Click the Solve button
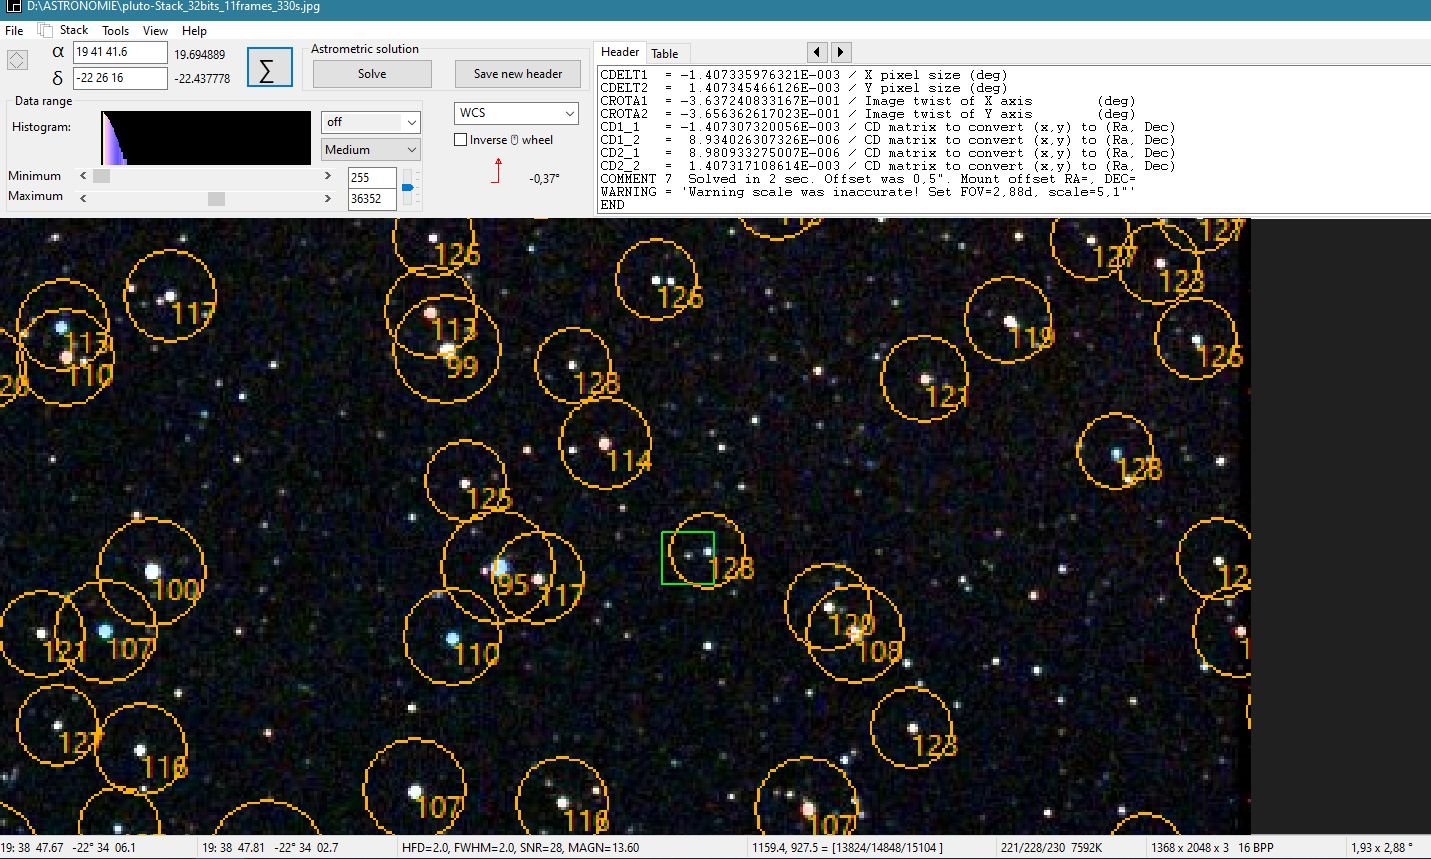1431x859 pixels. (x=372, y=73)
